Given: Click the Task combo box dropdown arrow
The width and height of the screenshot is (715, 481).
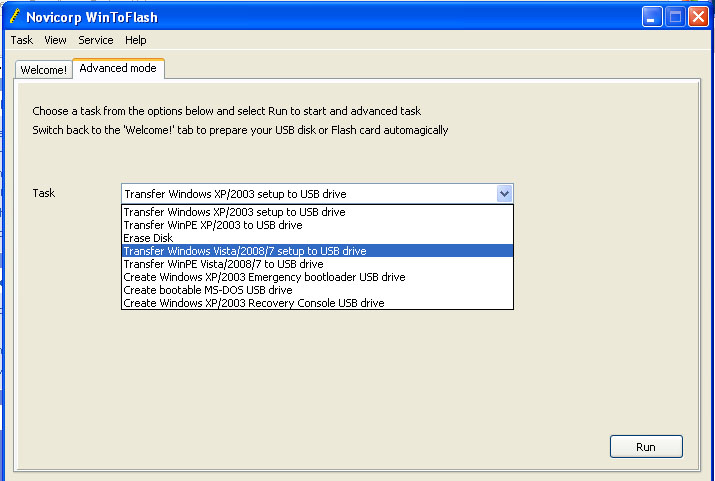Looking at the screenshot, I should point(504,194).
